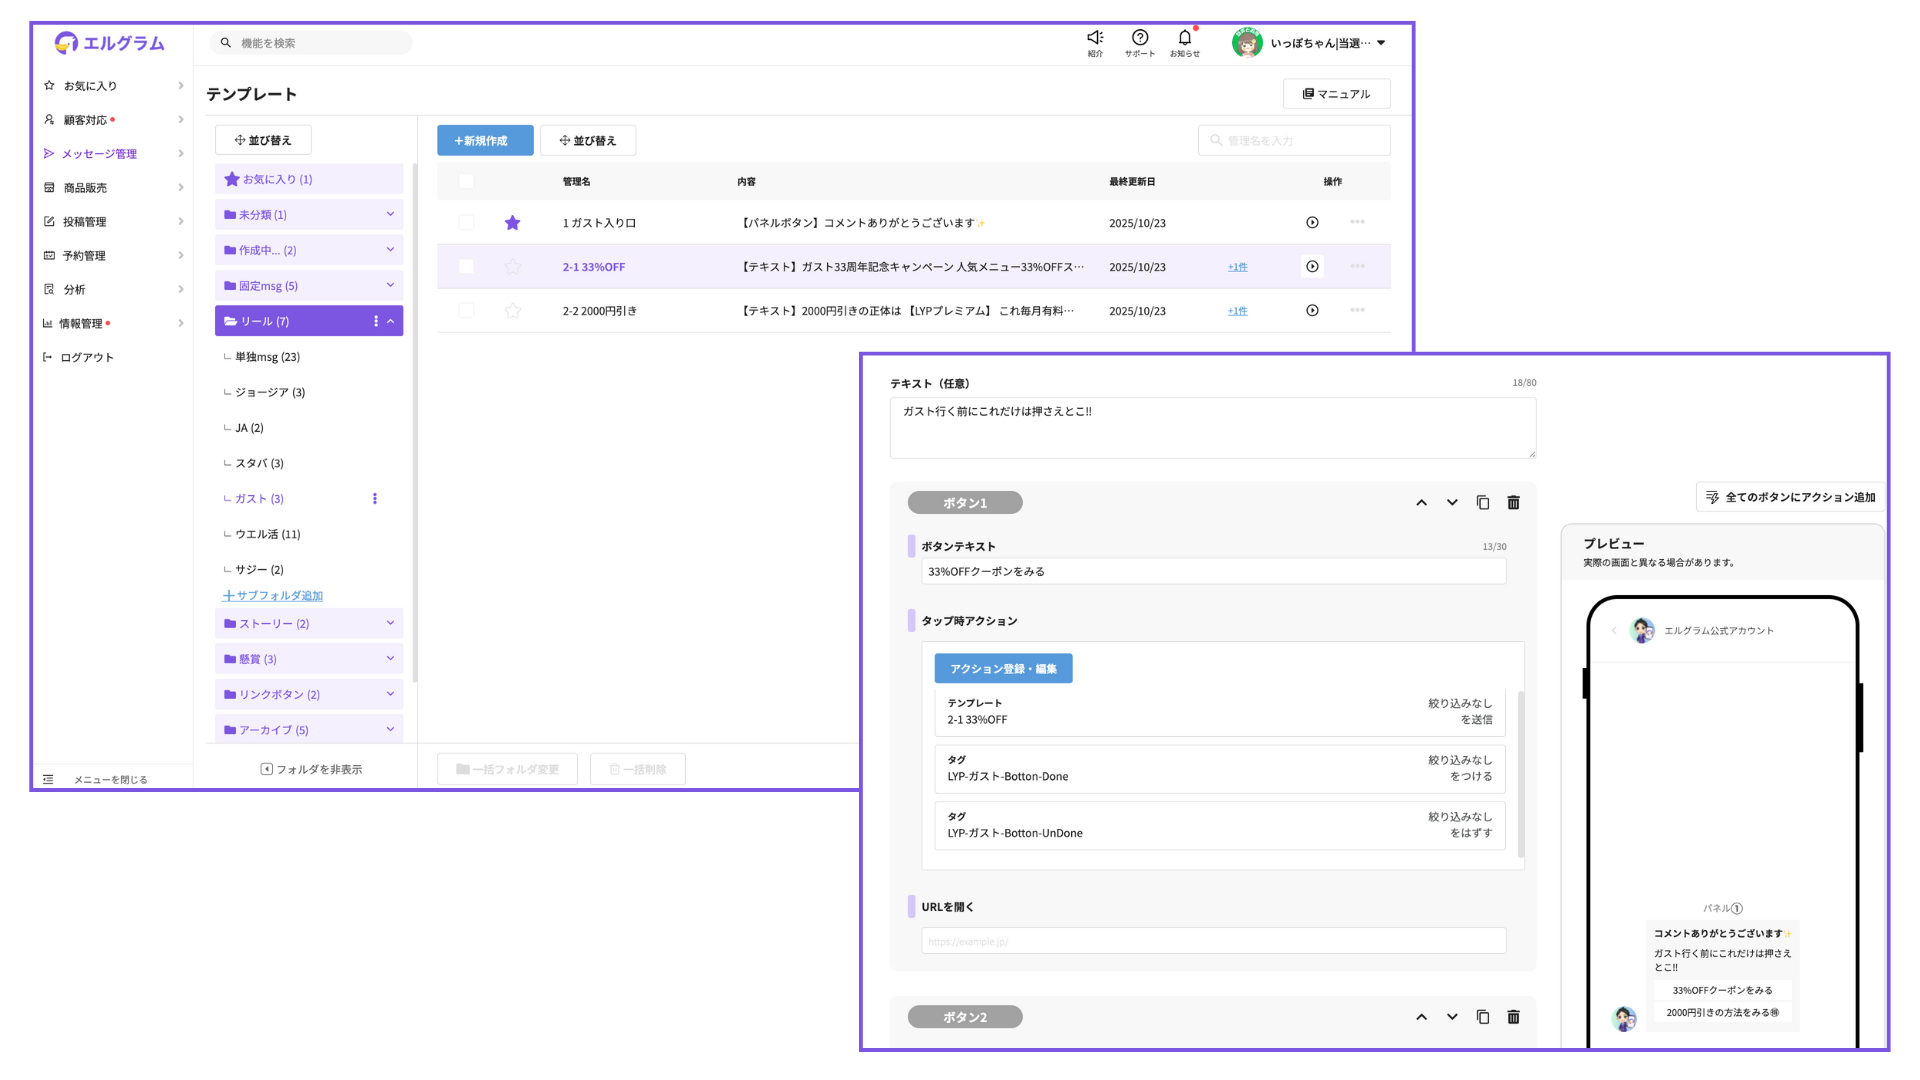Click the megaphone introduction icon
The image size is (1920, 1080).
point(1095,38)
